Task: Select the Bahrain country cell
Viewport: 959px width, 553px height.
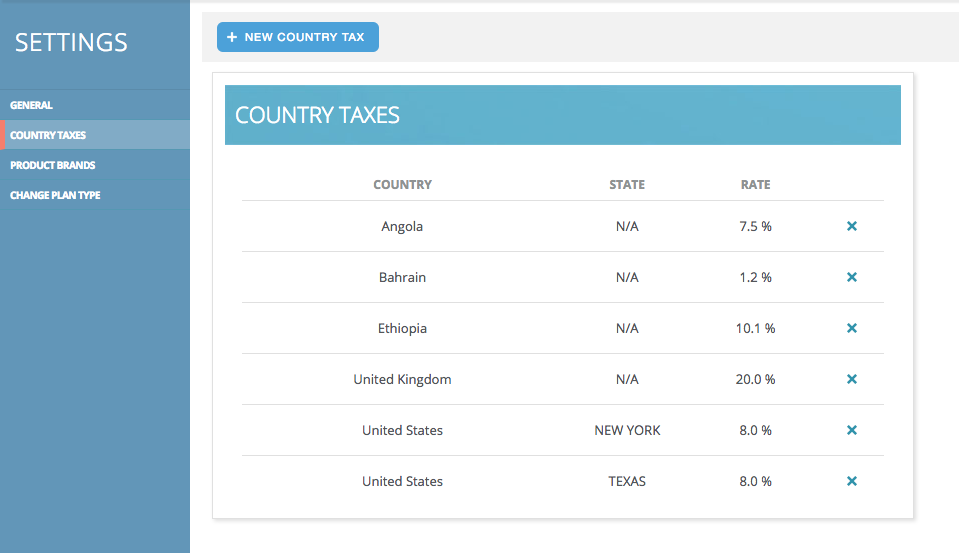Action: 402,277
